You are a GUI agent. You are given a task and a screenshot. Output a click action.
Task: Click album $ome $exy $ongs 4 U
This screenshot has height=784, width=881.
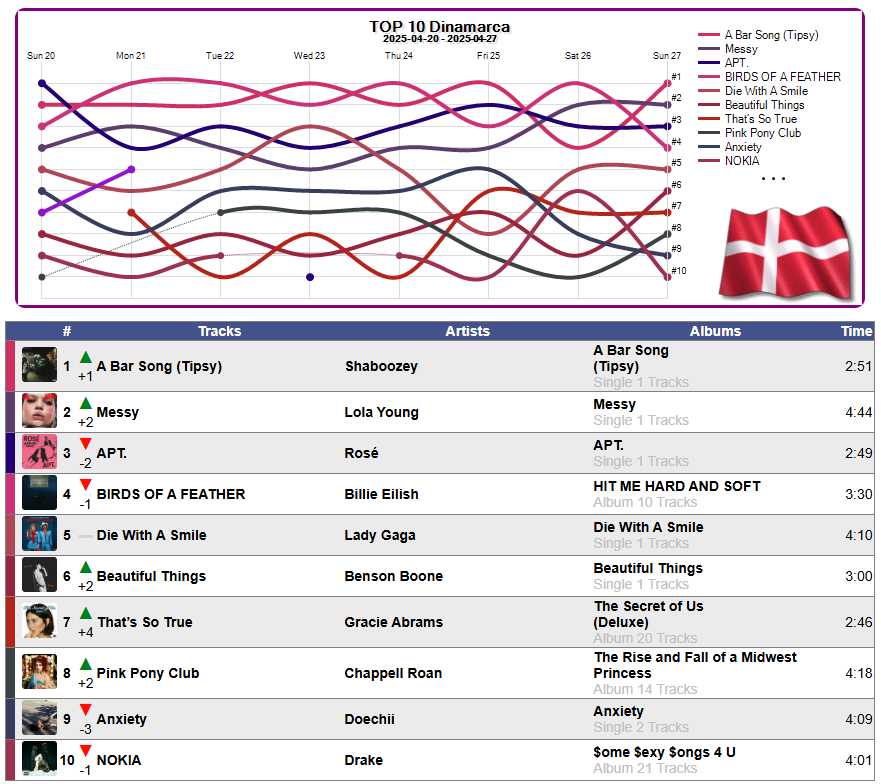pos(664,752)
